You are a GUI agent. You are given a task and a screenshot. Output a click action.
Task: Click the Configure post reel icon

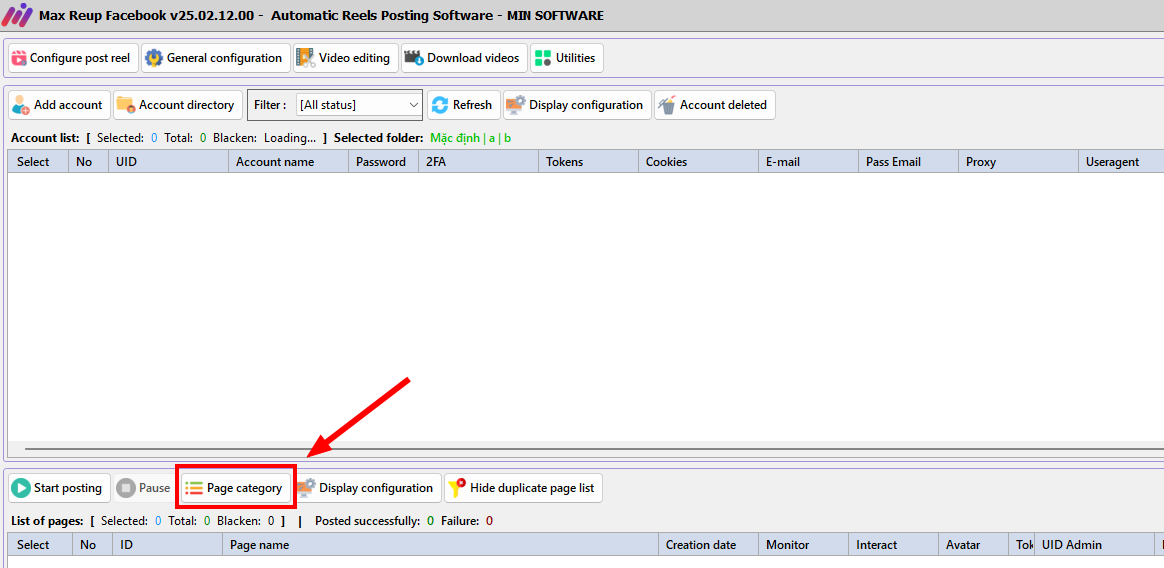(x=19, y=58)
